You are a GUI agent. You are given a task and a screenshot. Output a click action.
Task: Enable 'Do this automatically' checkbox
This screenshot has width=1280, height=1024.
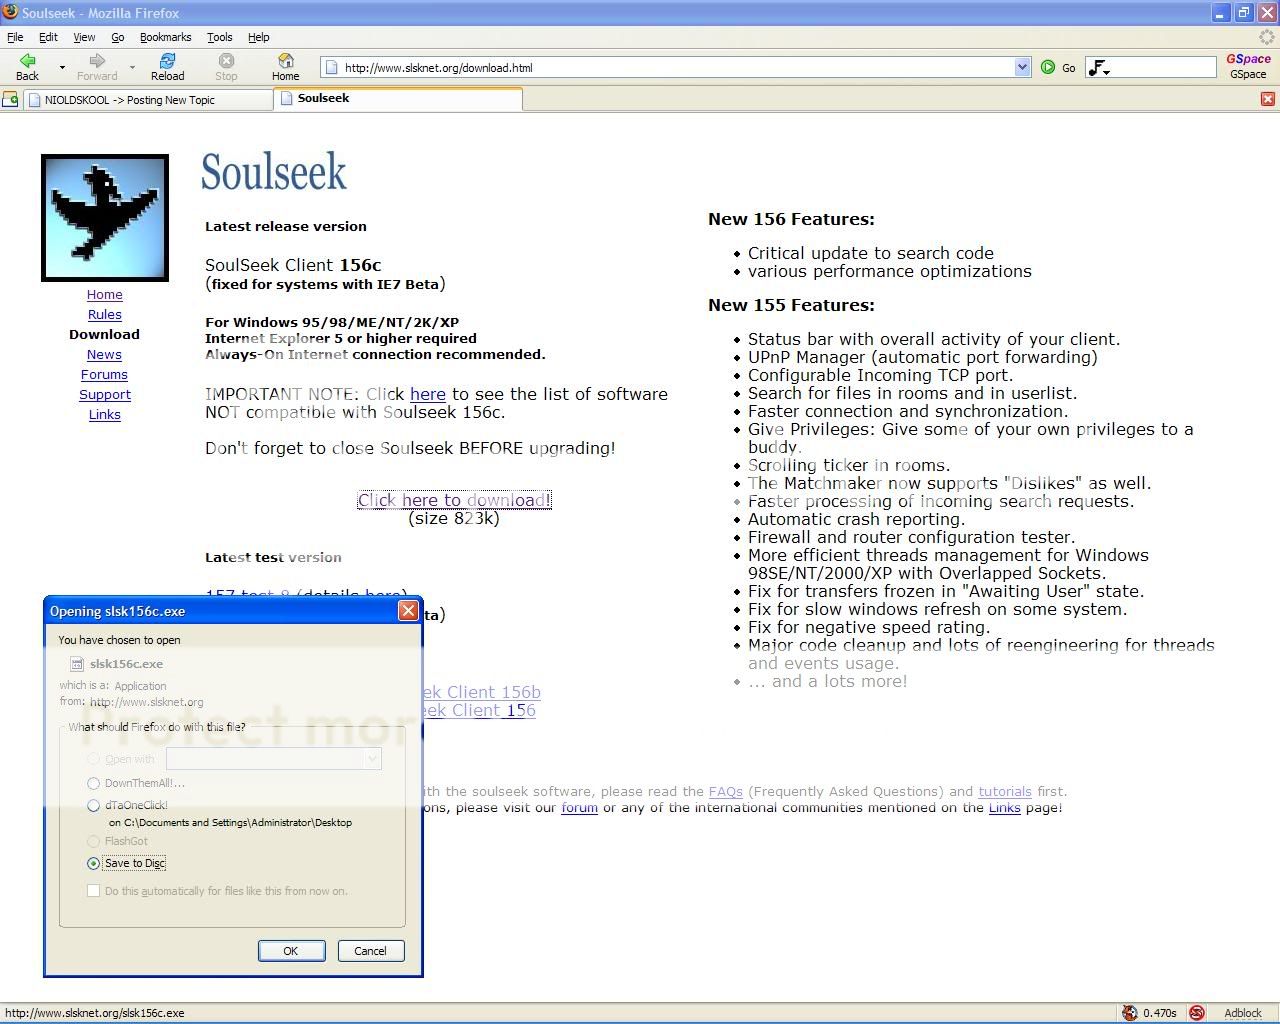[x=94, y=891]
